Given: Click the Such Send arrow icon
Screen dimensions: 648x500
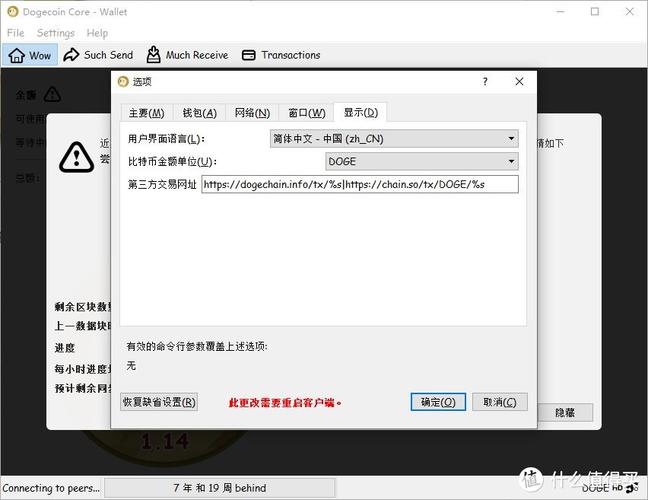Looking at the screenshot, I should 71,55.
